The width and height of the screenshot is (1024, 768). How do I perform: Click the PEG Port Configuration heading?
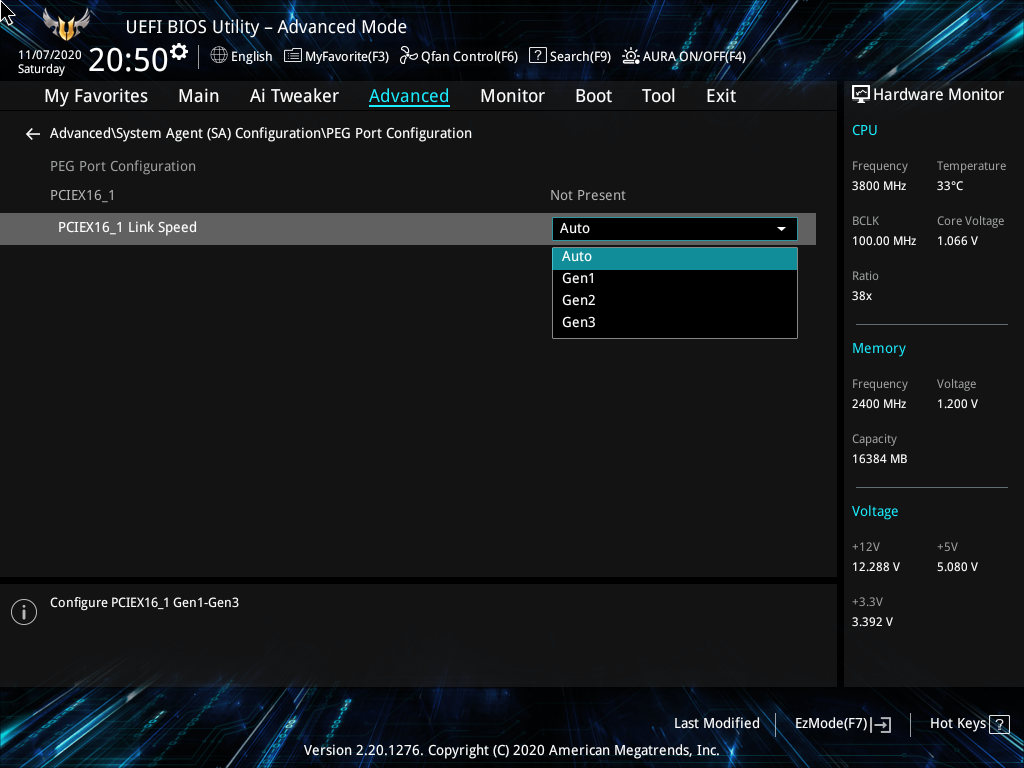pos(123,167)
